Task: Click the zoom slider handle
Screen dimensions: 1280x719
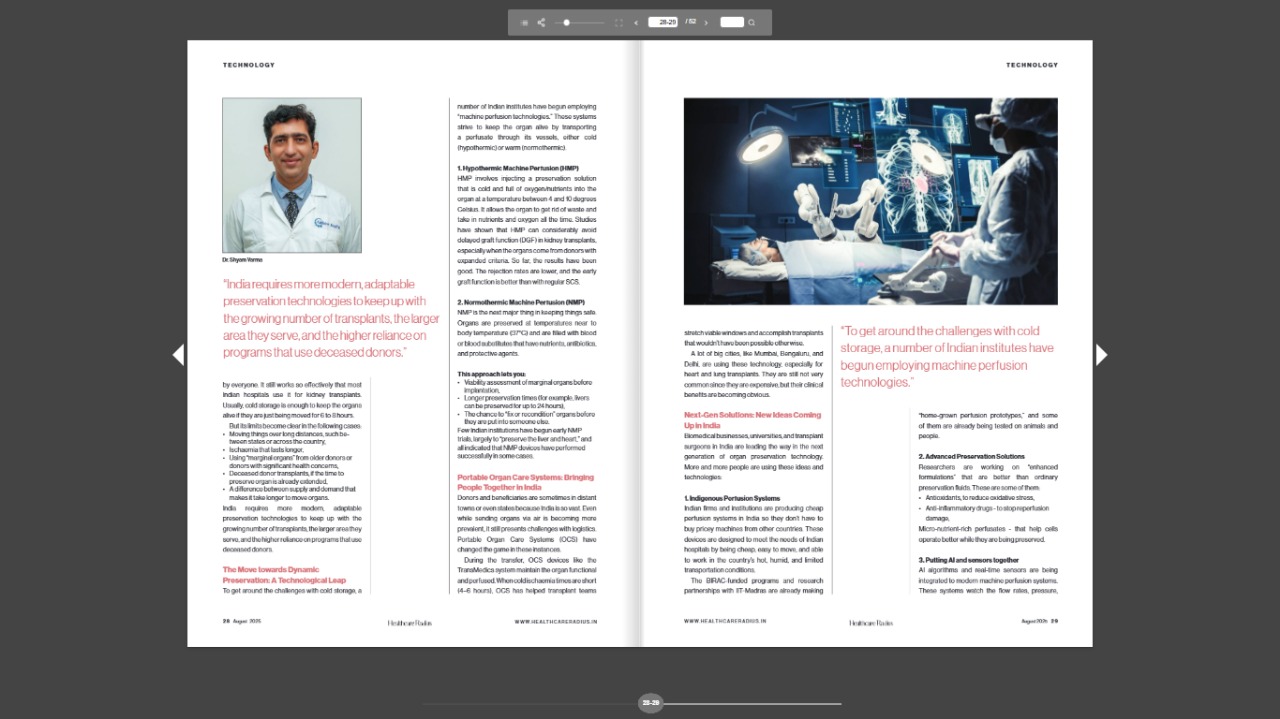Action: tap(567, 22)
